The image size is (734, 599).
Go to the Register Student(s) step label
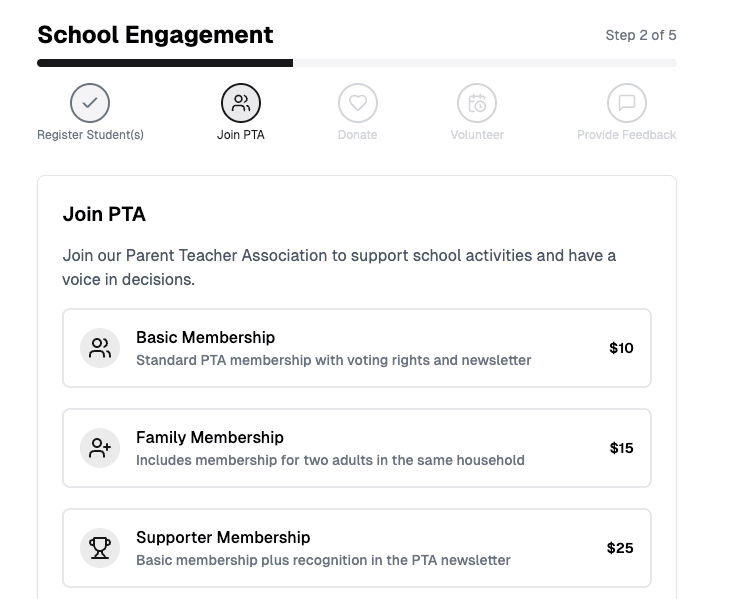coord(90,135)
